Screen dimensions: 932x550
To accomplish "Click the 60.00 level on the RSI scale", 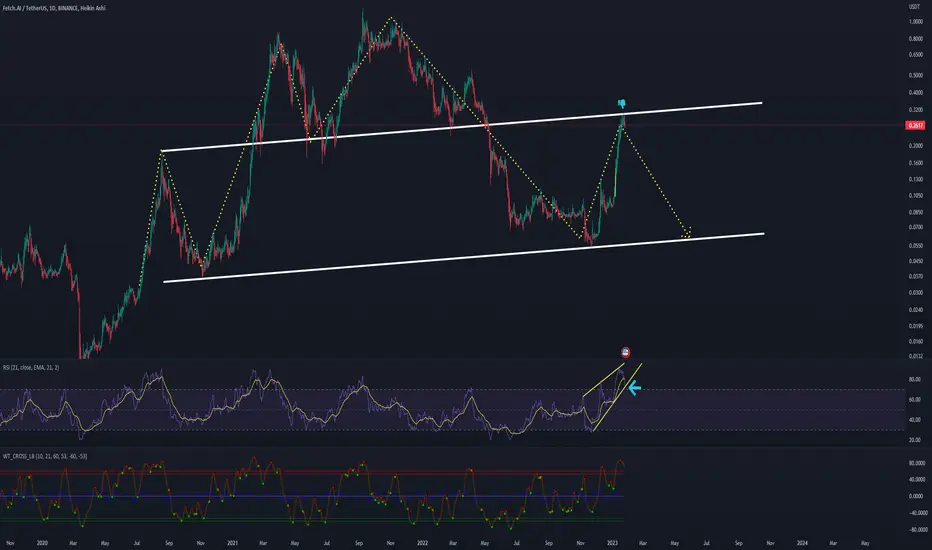I will [x=915, y=400].
